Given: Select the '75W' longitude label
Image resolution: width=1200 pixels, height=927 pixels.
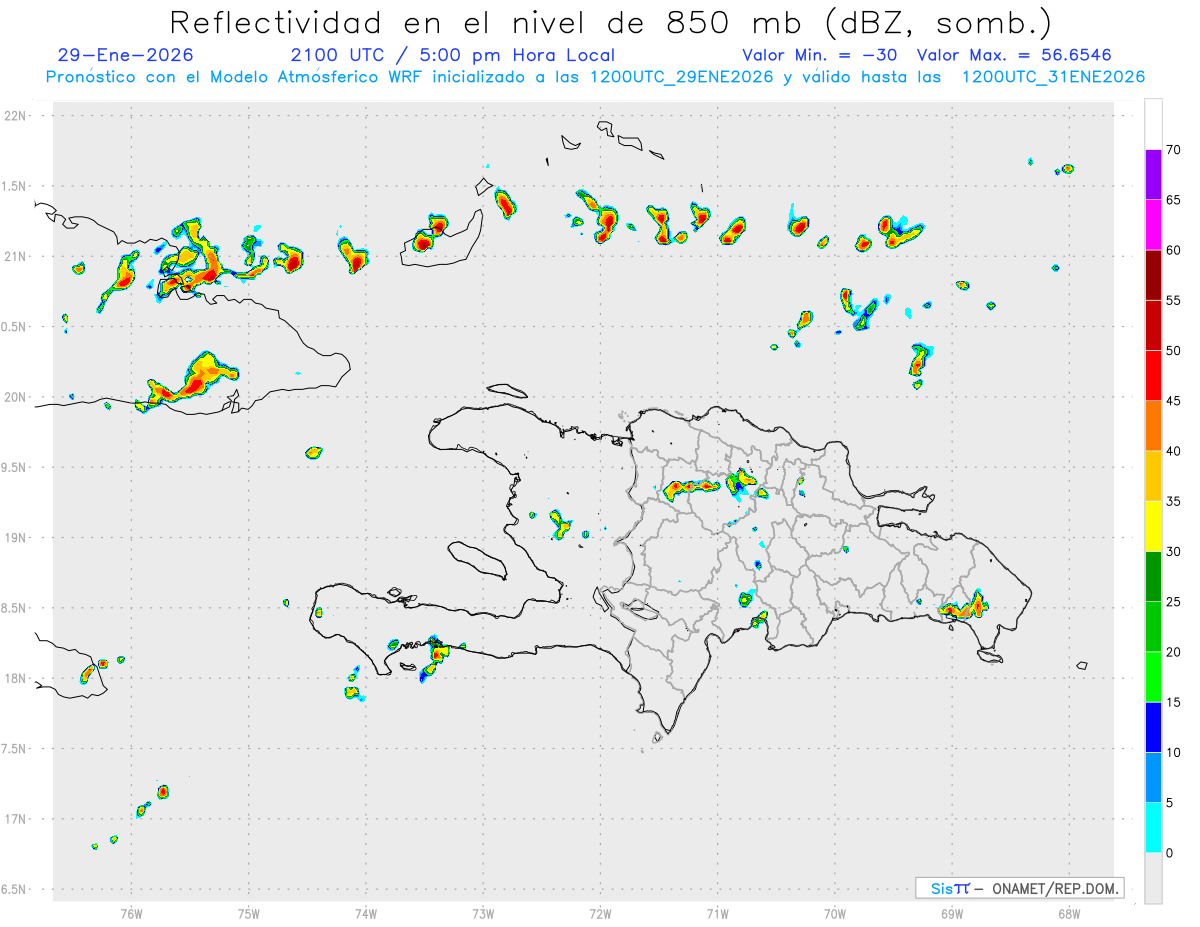Looking at the screenshot, I should pyautogui.click(x=249, y=913).
